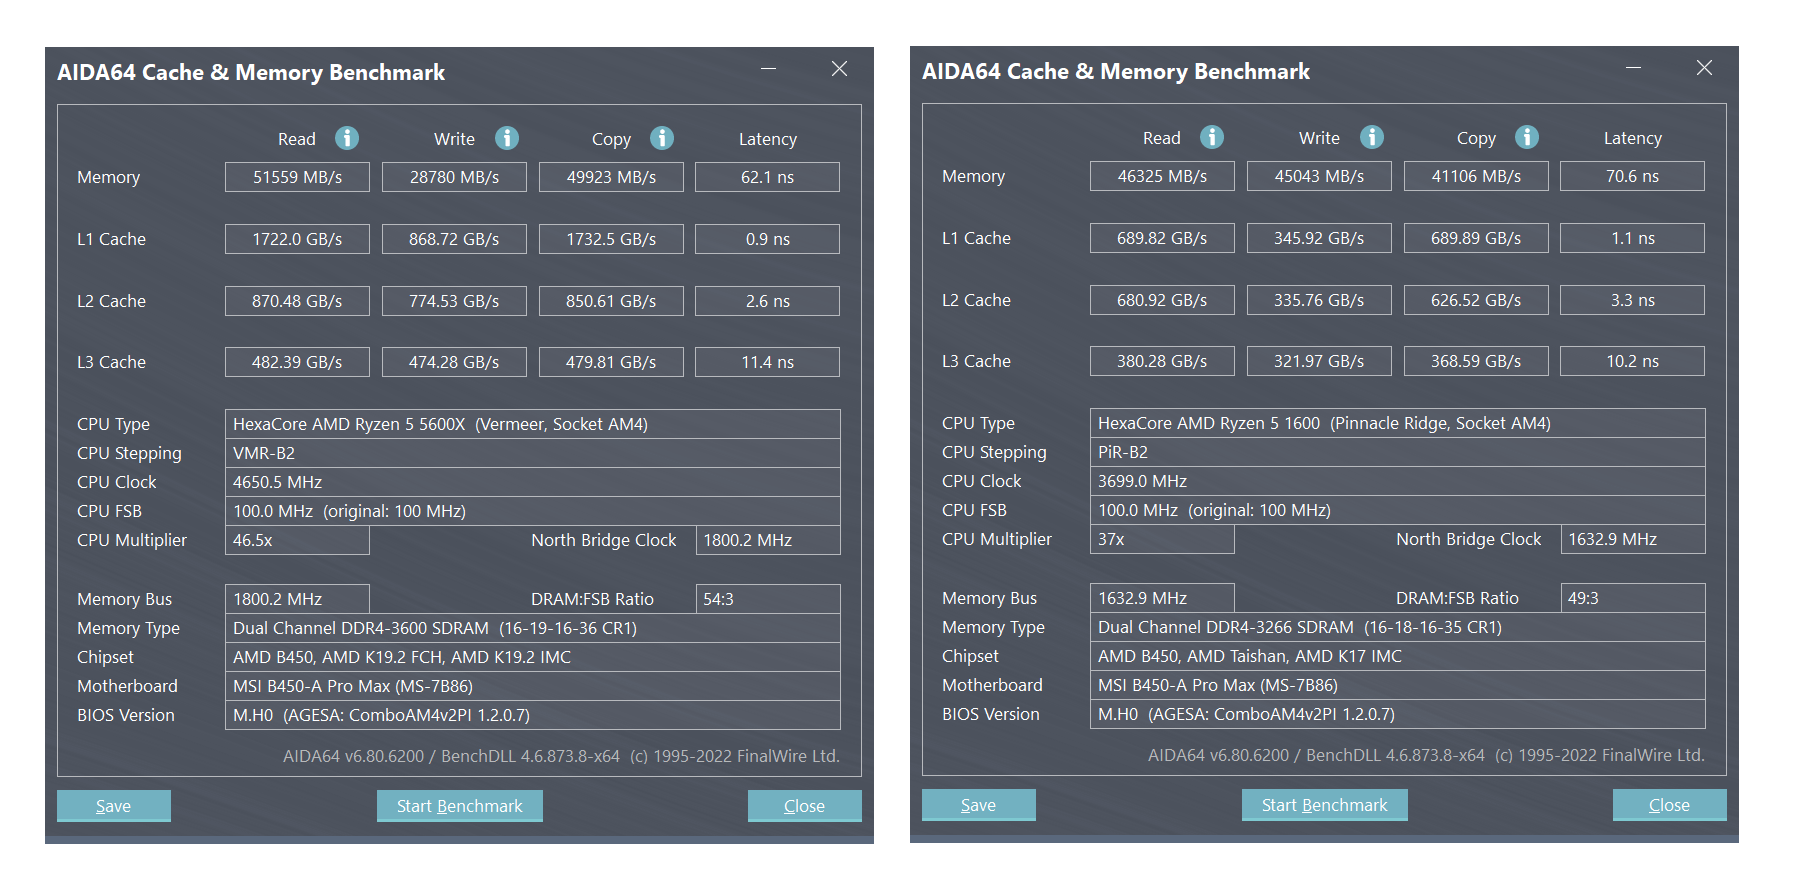Click the Ryzen 5 5600X CPU Type field
The image size is (1793, 885).
click(532, 424)
